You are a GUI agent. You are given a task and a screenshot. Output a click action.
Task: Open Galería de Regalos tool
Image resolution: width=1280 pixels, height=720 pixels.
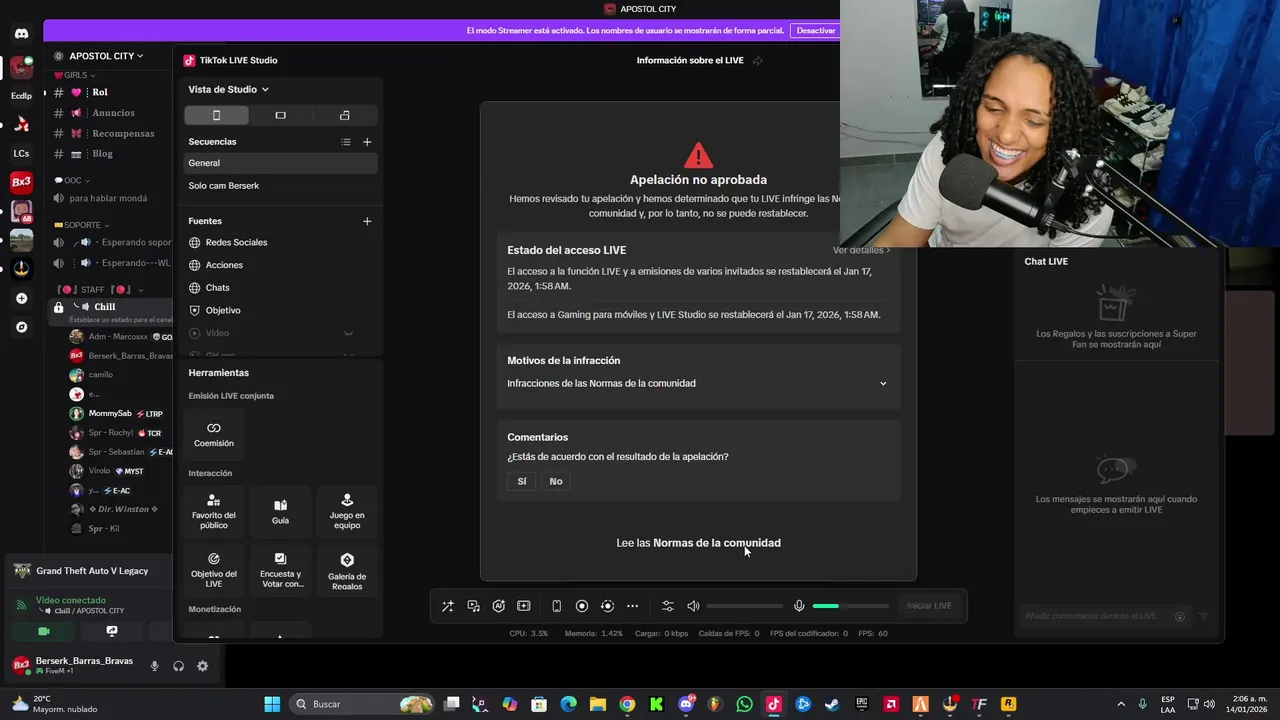point(347,570)
